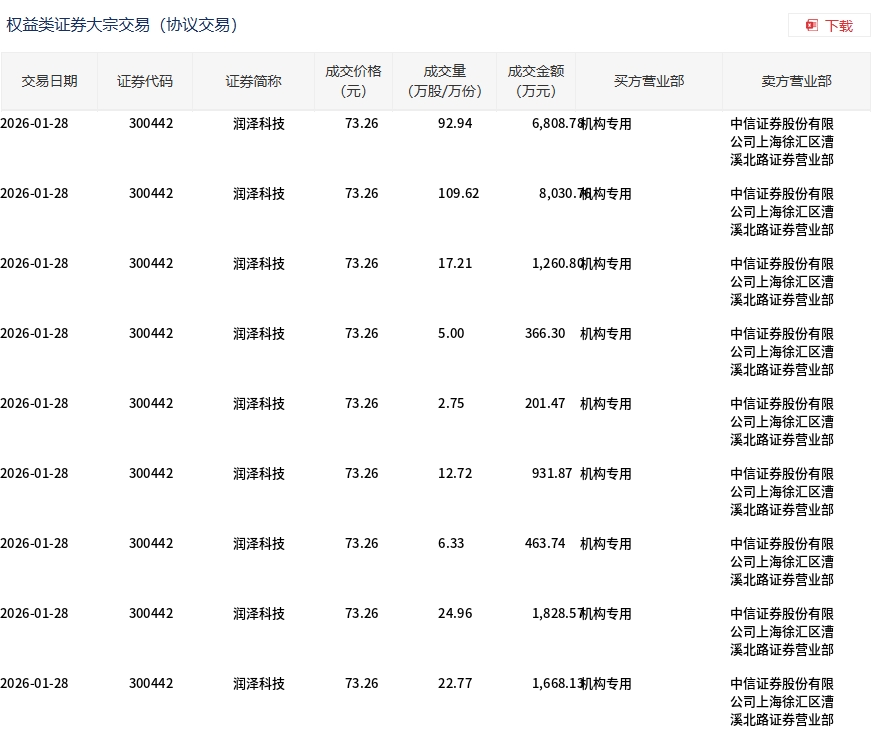
Task: Select 润泽科技 in the last visible row
Action: (x=258, y=683)
